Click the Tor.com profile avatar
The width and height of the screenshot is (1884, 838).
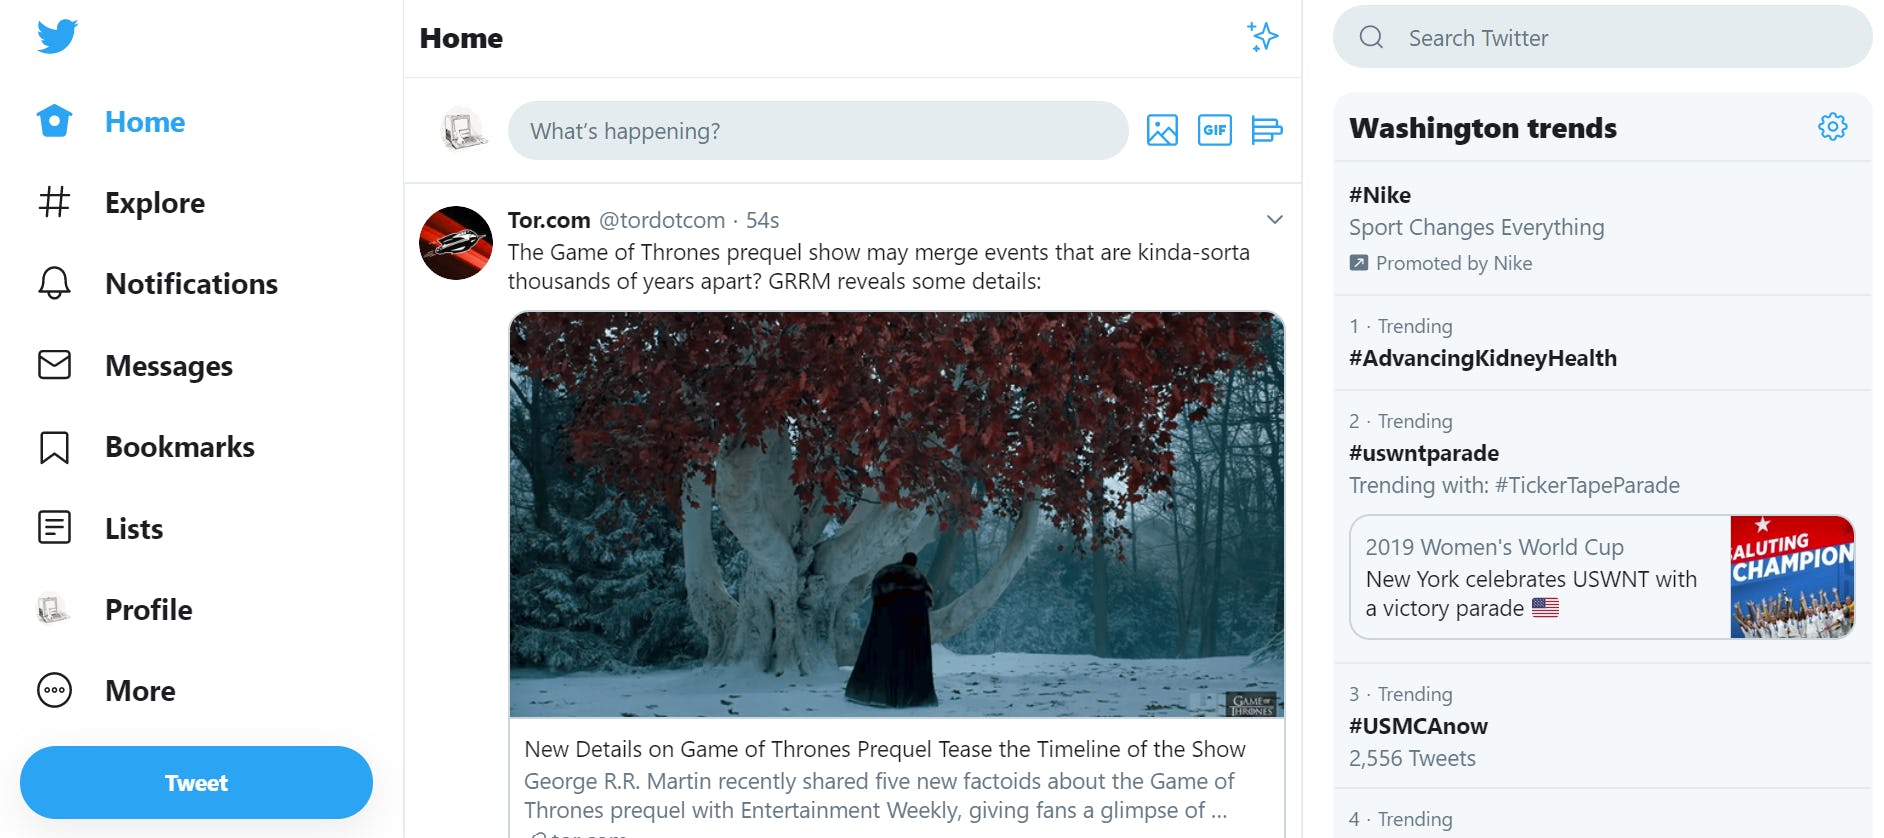(456, 243)
